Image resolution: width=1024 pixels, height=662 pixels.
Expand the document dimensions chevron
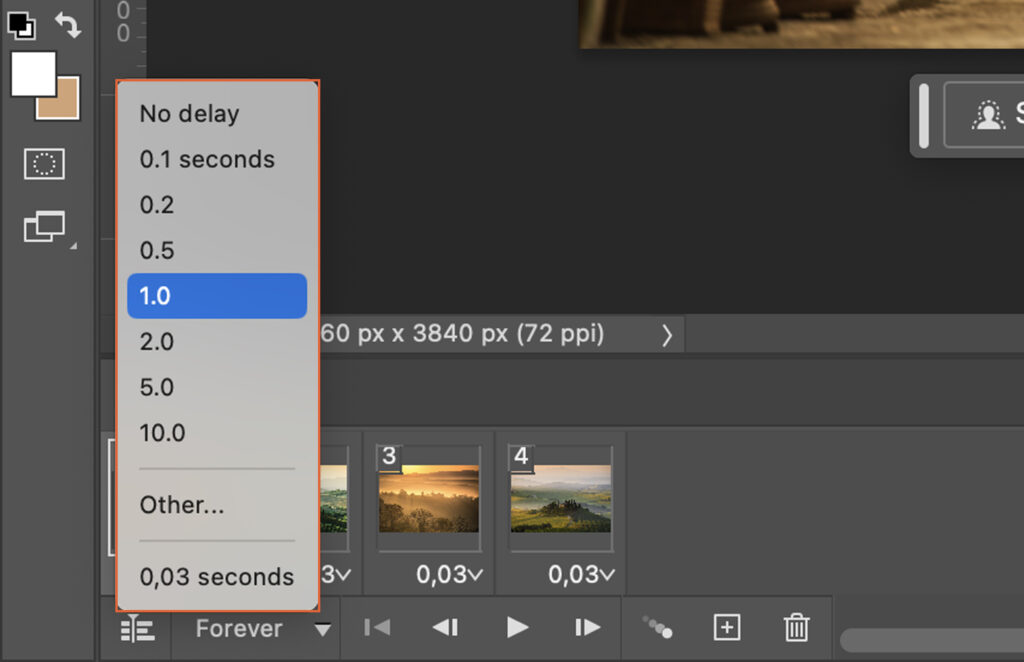tap(666, 334)
